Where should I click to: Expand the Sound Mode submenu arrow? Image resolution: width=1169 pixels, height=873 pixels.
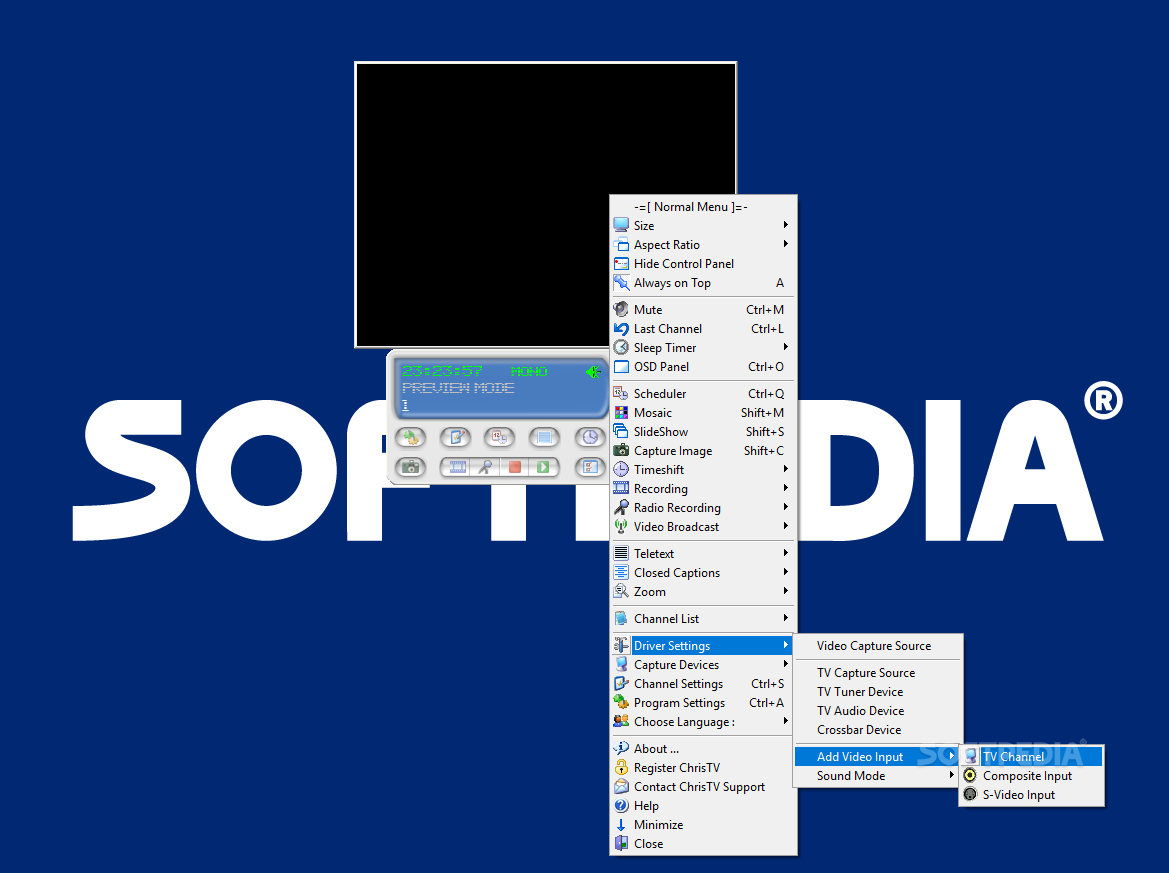pos(952,775)
